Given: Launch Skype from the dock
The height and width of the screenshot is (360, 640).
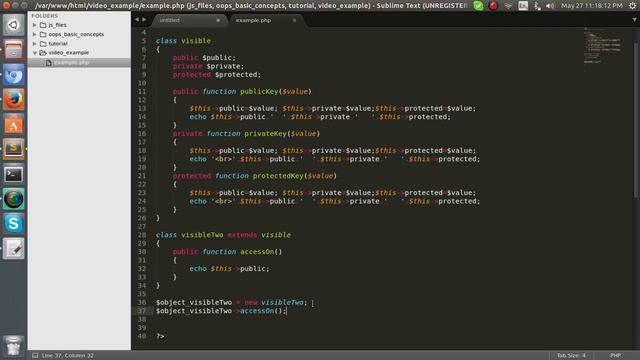Looking at the screenshot, I should coord(13,224).
